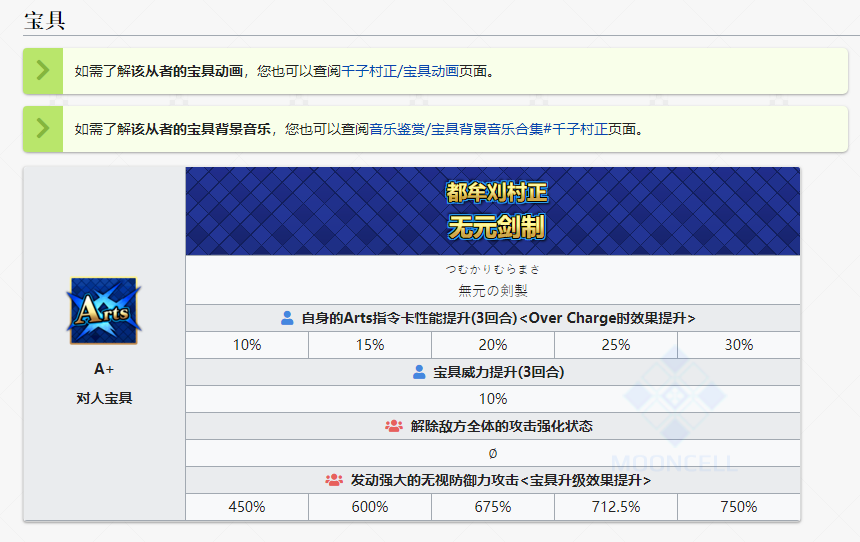The image size is (860, 542).
Task: Click the person icon beside 宝具威力提升
Action: click(420, 372)
